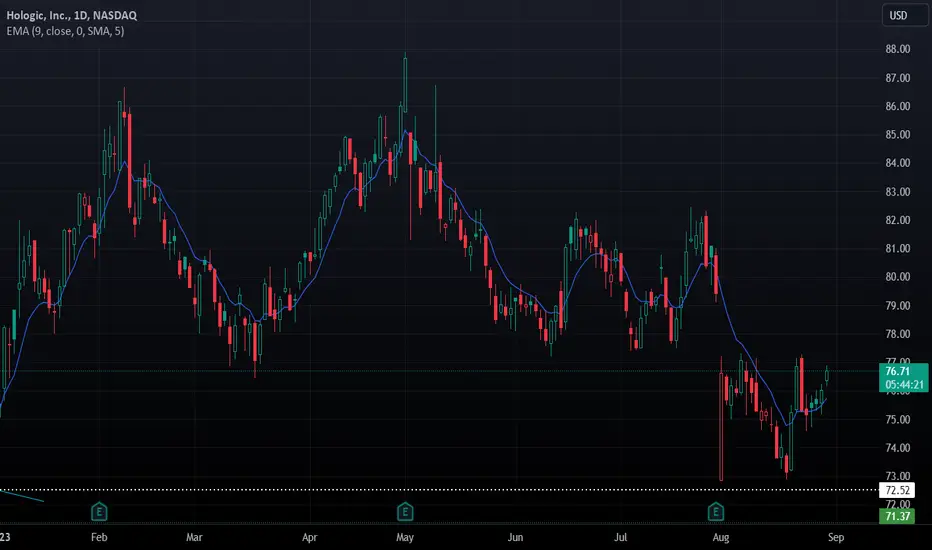Click the 81.00 price axis label

pos(898,249)
